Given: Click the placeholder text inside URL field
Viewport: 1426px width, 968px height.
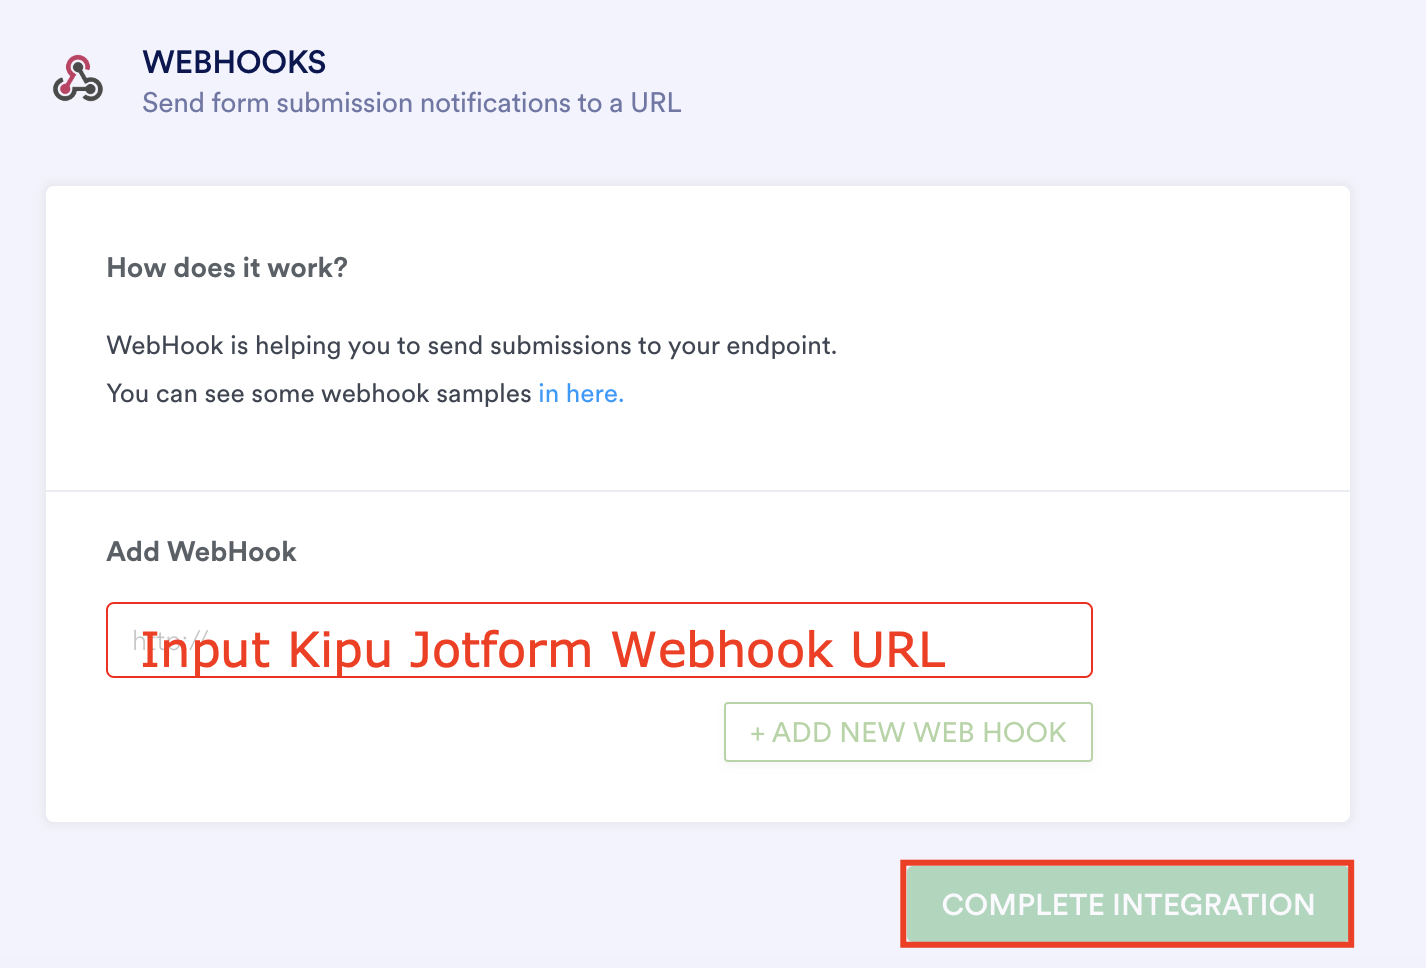Looking at the screenshot, I should [x=168, y=638].
